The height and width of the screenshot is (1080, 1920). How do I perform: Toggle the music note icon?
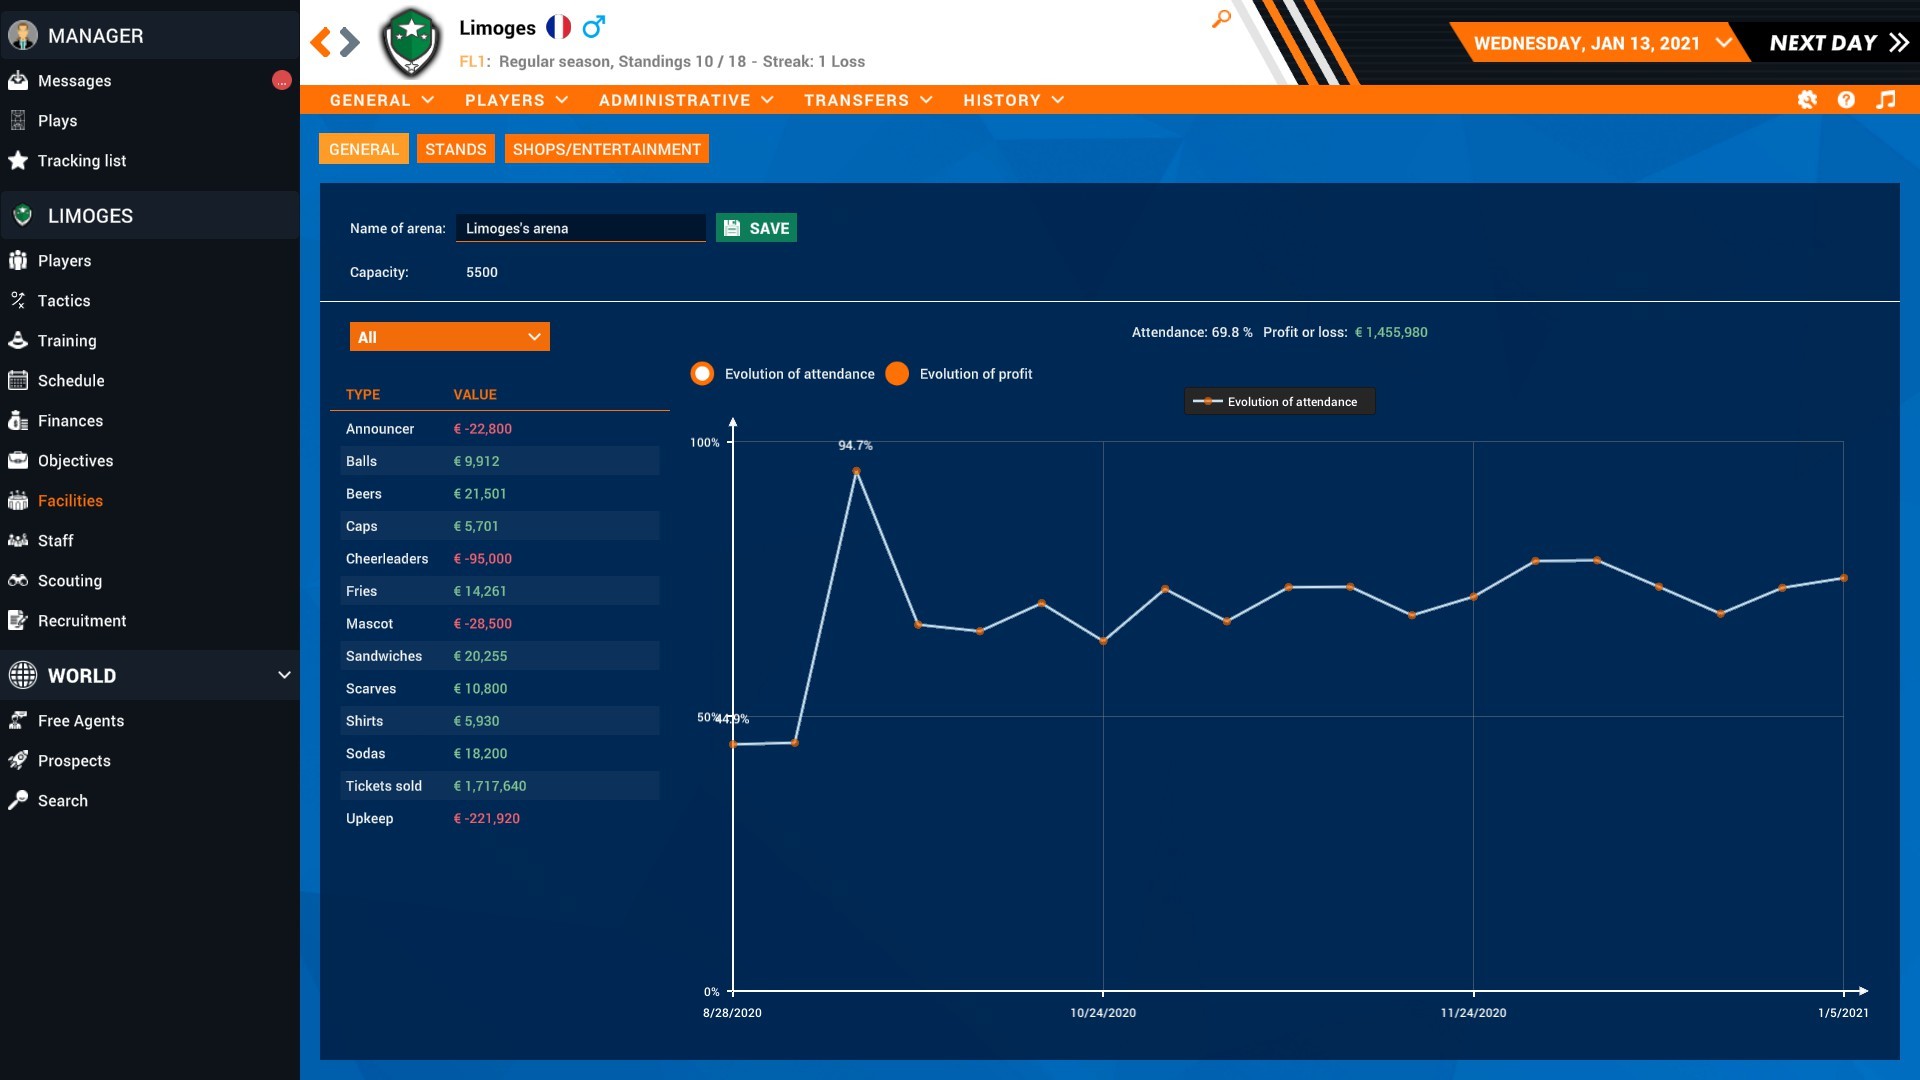(x=1885, y=100)
